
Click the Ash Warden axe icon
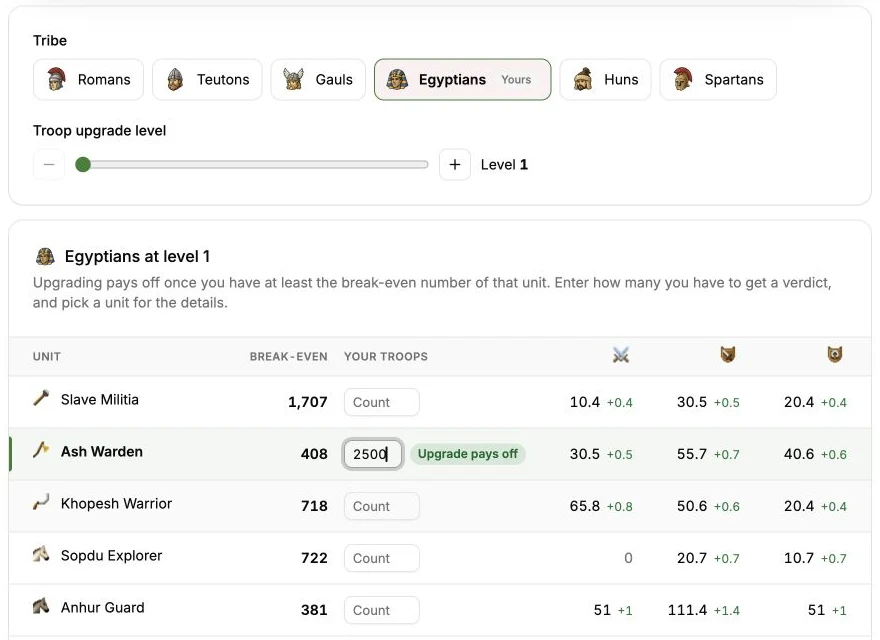coord(41,450)
